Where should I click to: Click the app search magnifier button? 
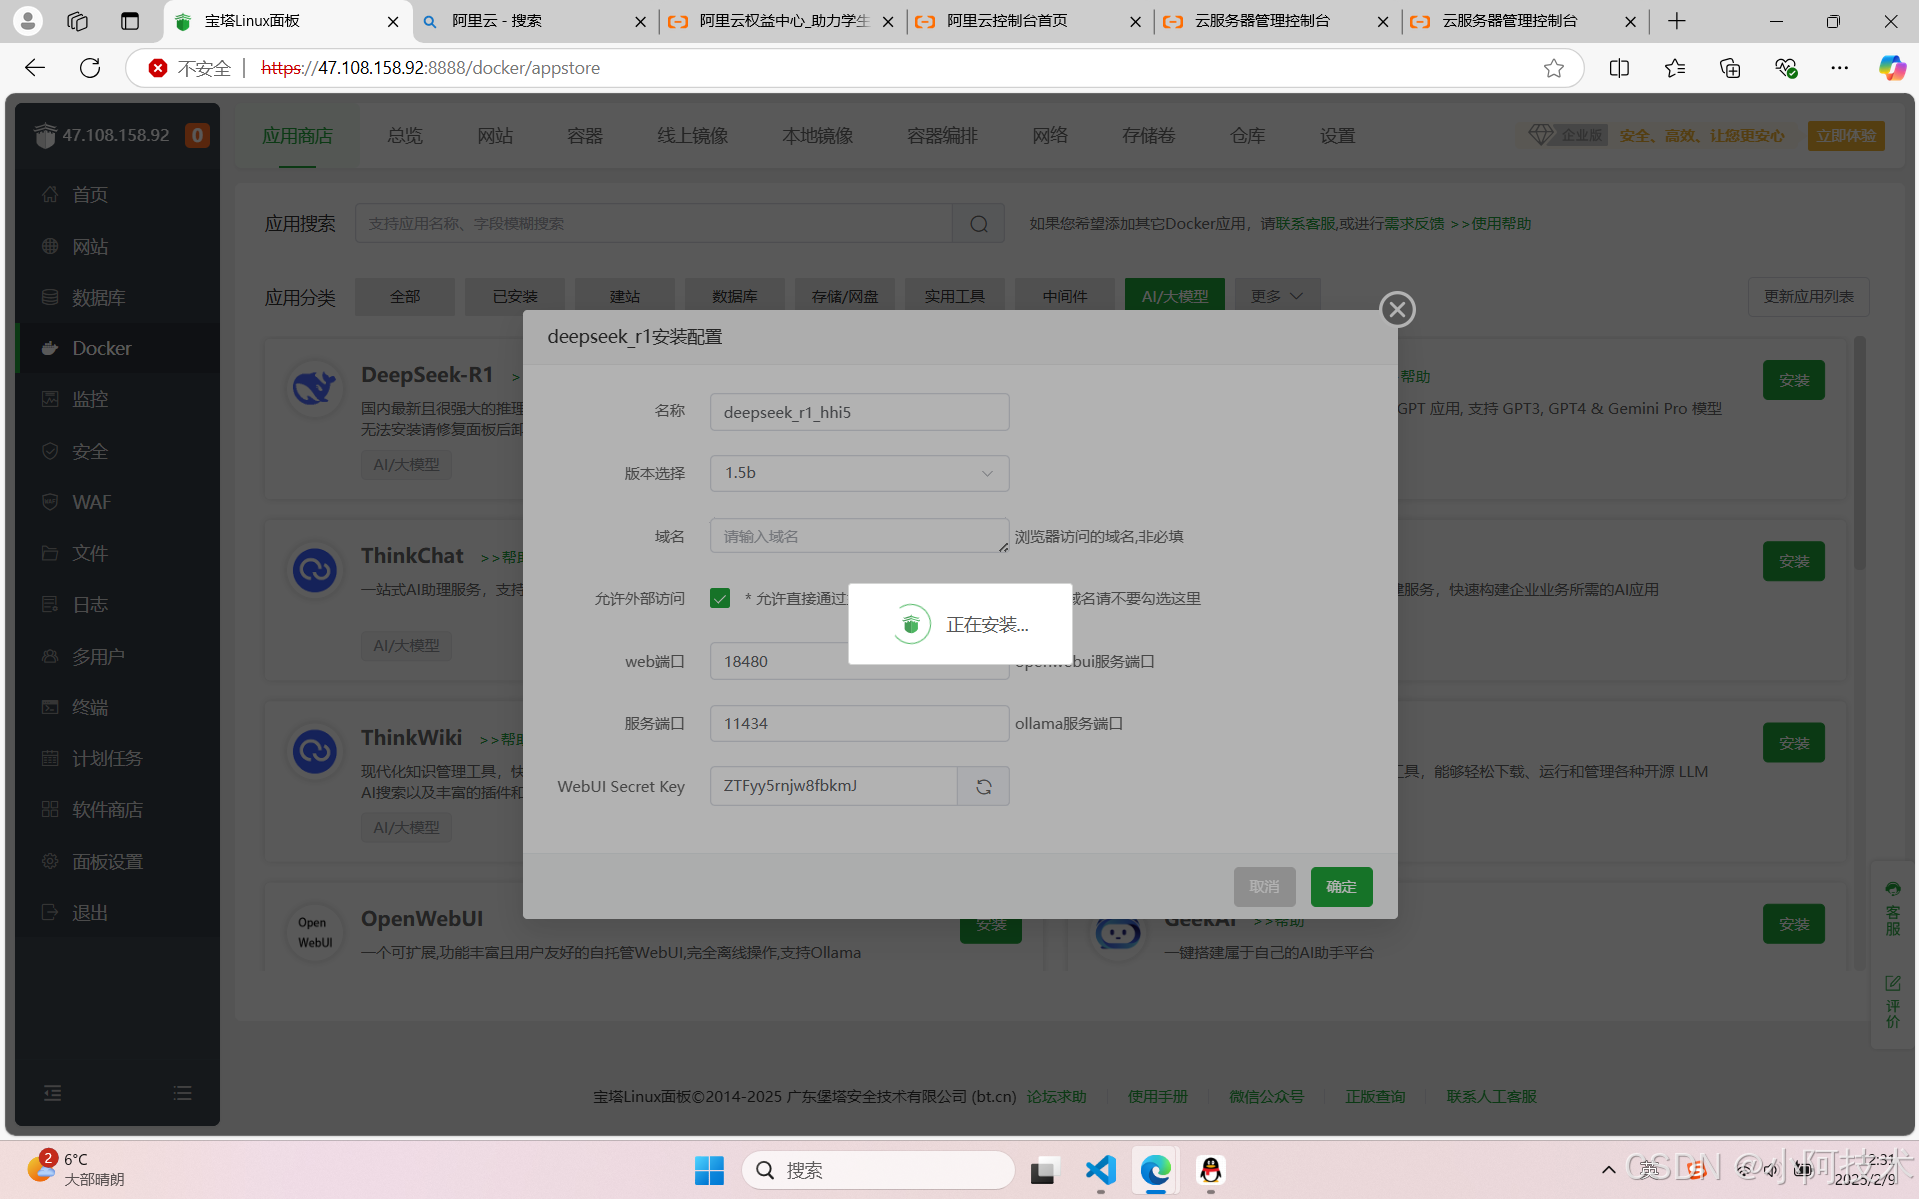(x=979, y=224)
